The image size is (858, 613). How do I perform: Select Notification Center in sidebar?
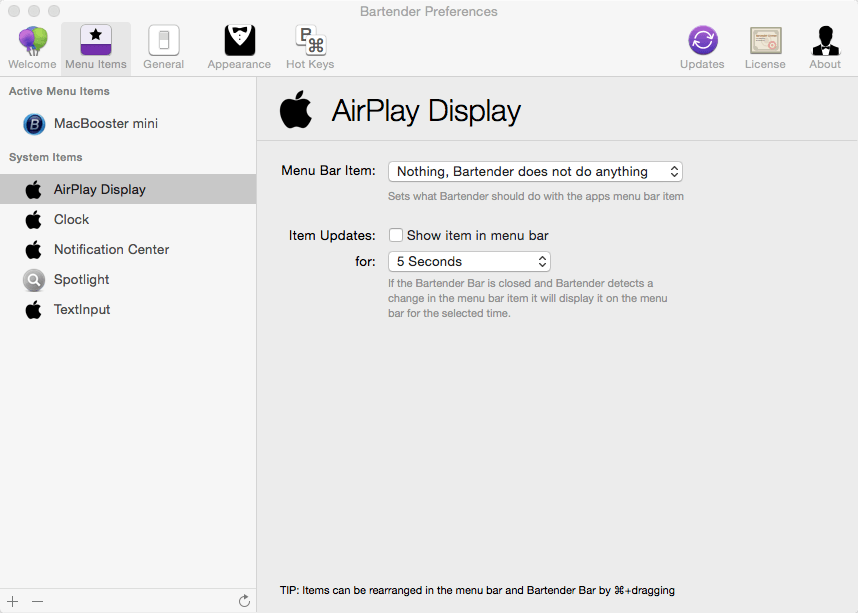click(111, 250)
